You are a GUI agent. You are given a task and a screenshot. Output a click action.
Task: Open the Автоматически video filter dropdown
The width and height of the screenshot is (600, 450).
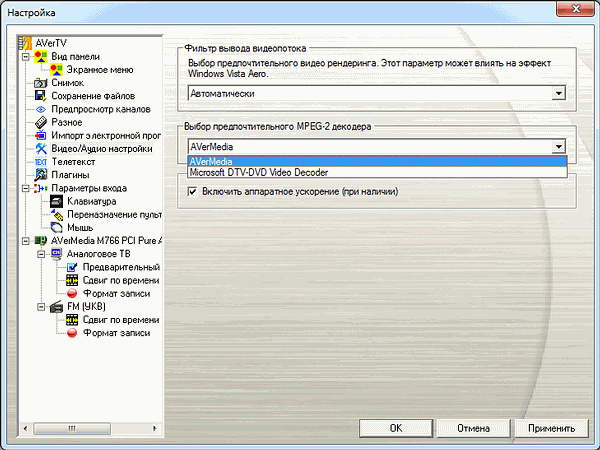coord(558,93)
